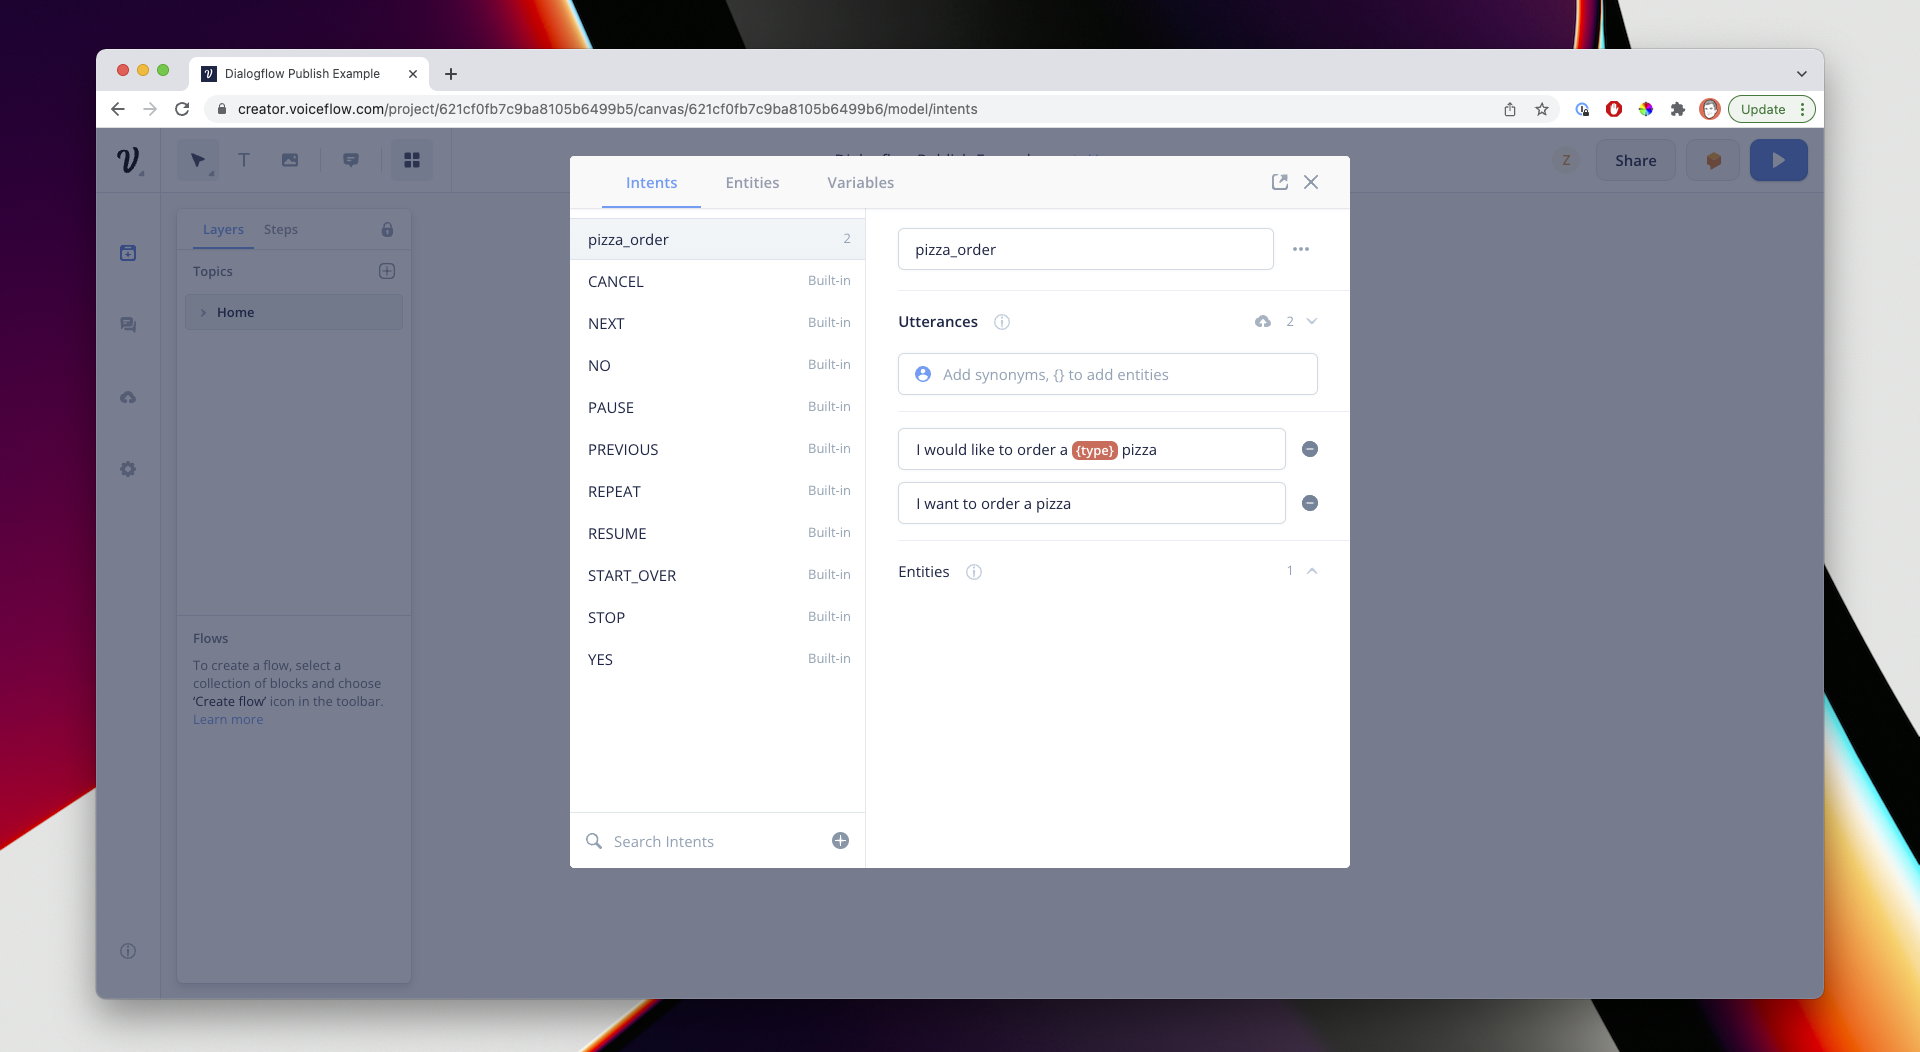Open the integrations cloud sidebar icon
1920x1052 pixels.
[128, 397]
